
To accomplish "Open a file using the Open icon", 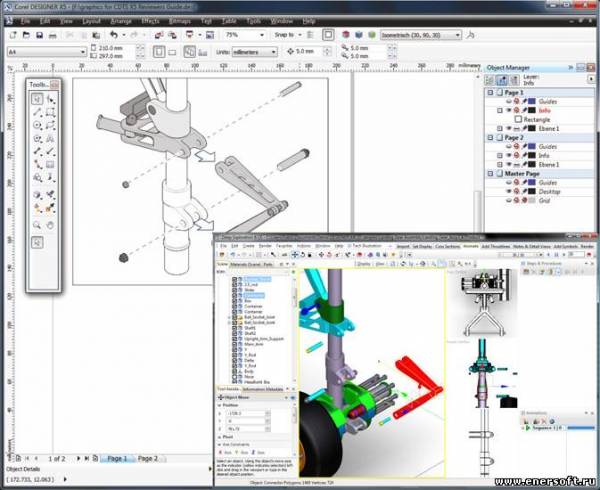I will tap(26, 35).
